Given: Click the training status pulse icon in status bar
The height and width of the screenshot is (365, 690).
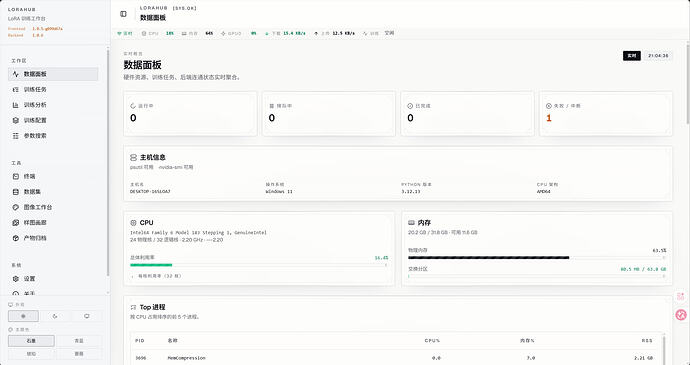Looking at the screenshot, I should (365, 33).
